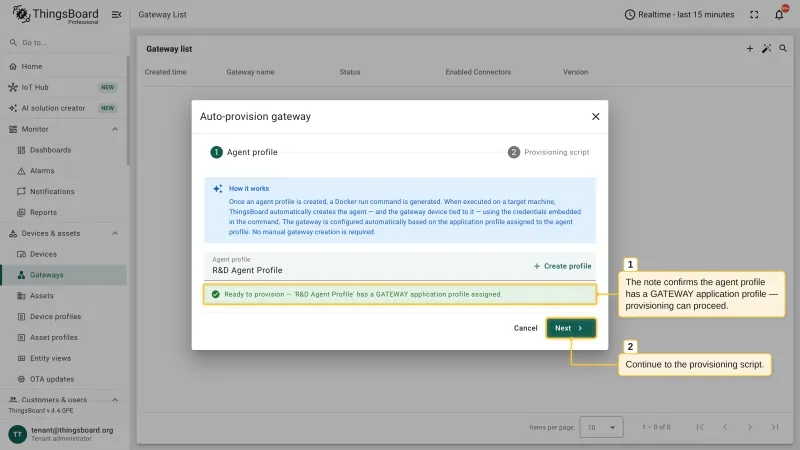Screen dimensions: 800x450
Task: Open the Realtime - last 15 minutes time window
Action: tap(679, 15)
